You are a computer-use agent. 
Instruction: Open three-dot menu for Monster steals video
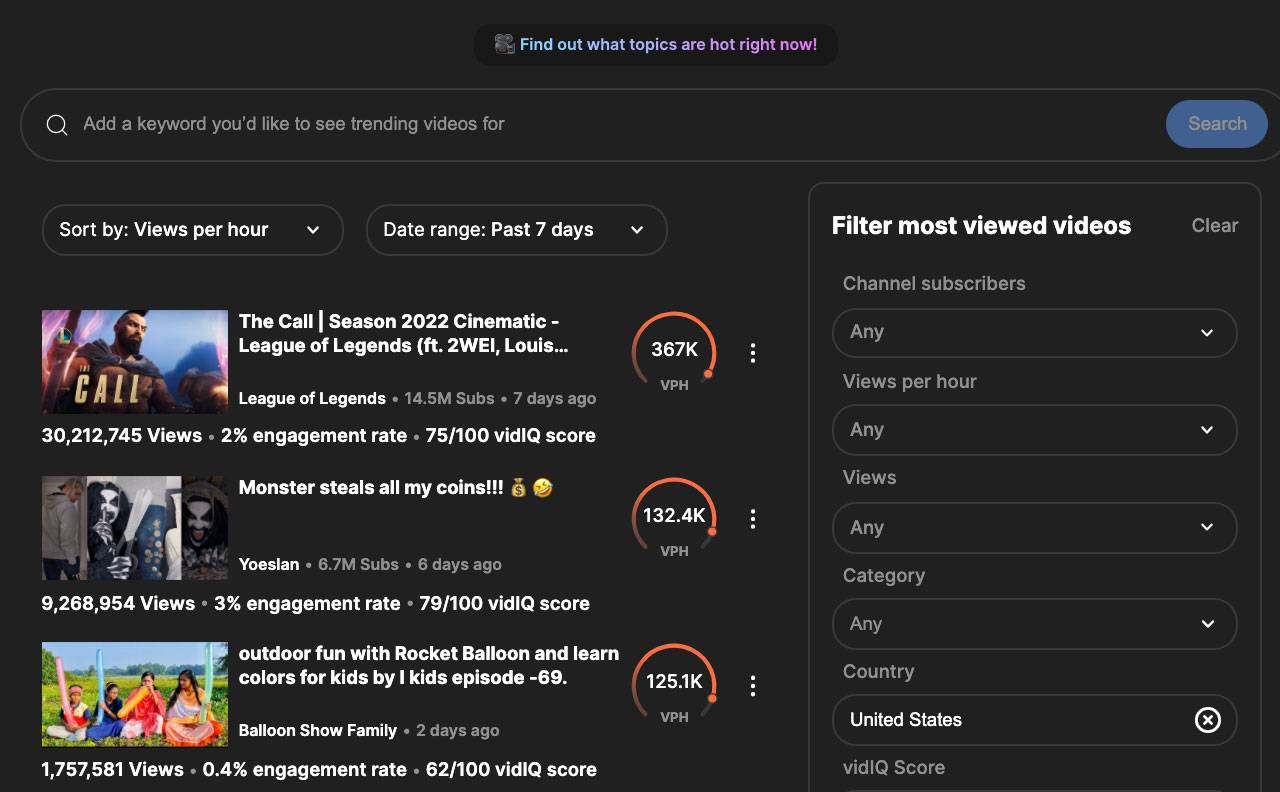(753, 518)
